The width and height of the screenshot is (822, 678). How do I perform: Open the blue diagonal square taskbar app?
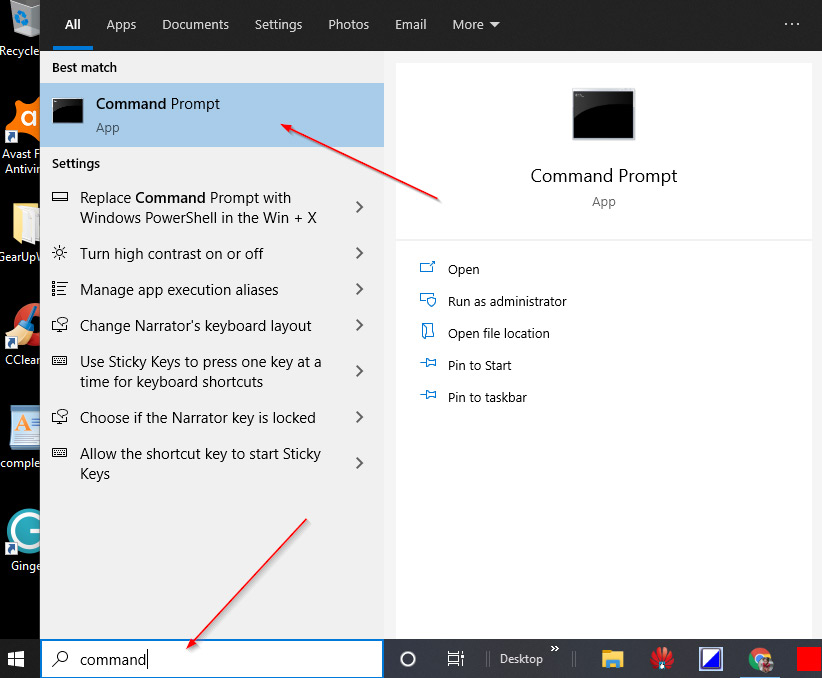[x=710, y=659]
